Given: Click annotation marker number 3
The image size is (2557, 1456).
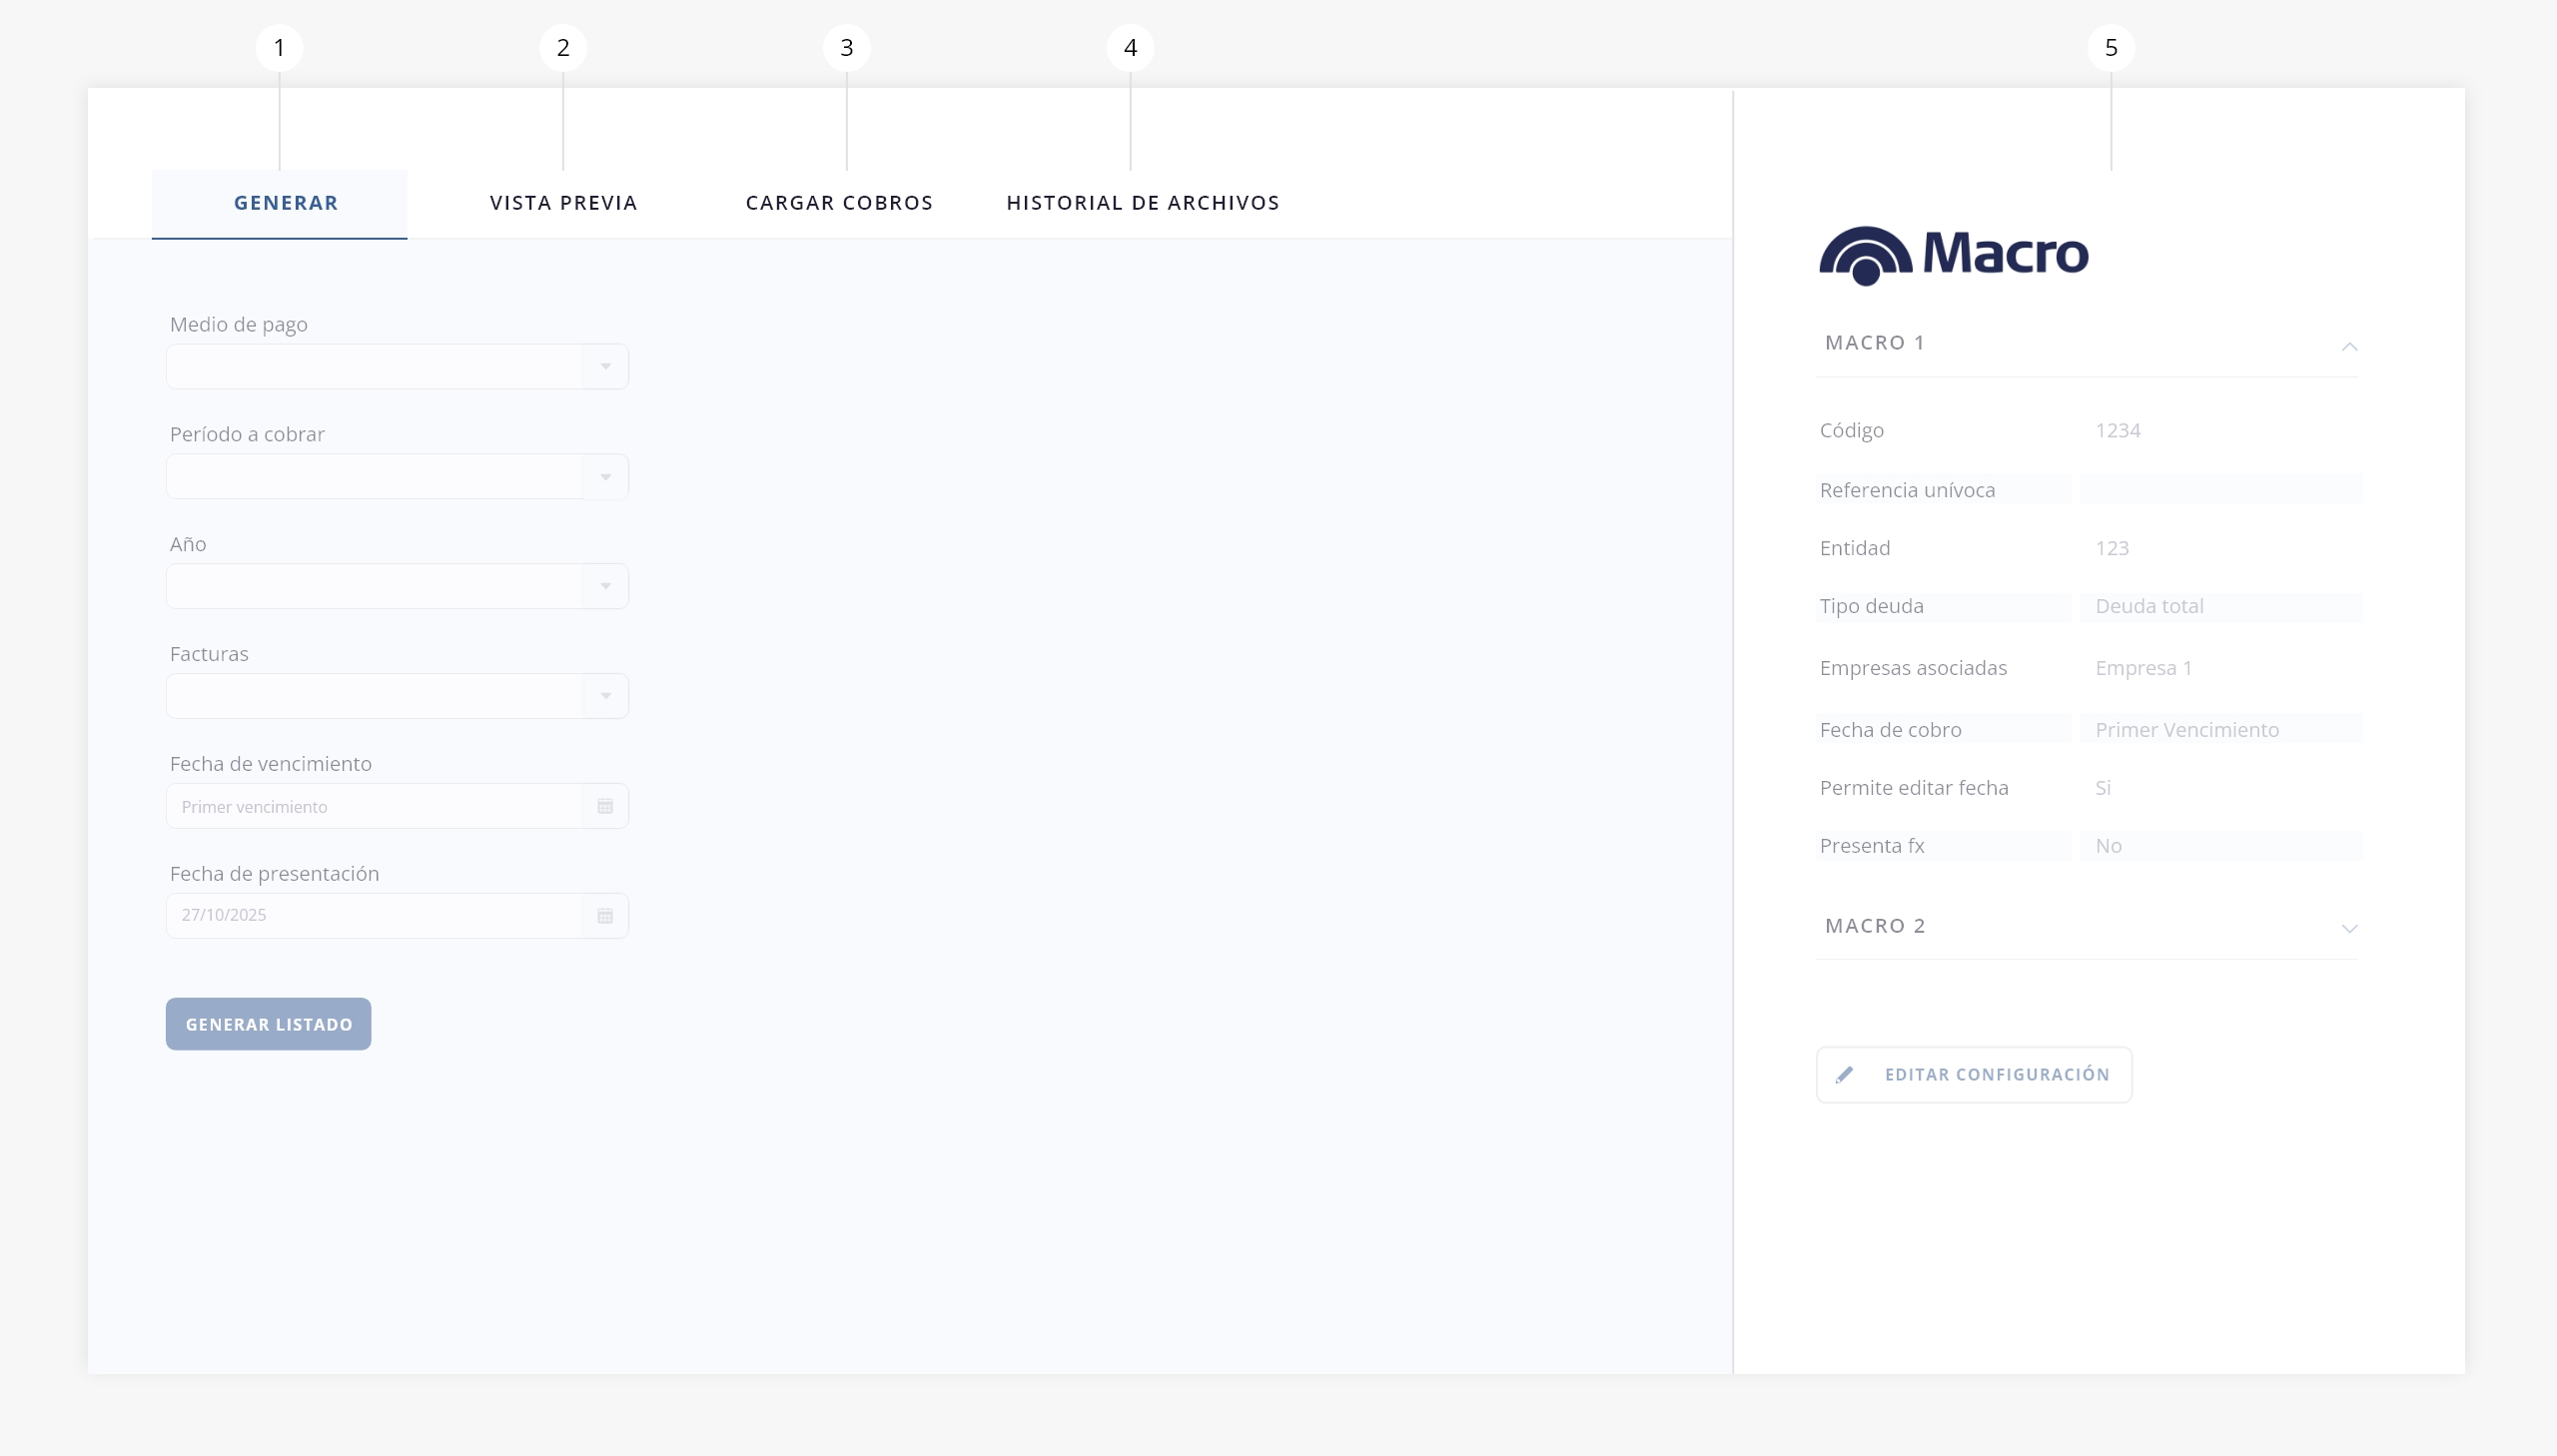Looking at the screenshot, I should click(846, 48).
